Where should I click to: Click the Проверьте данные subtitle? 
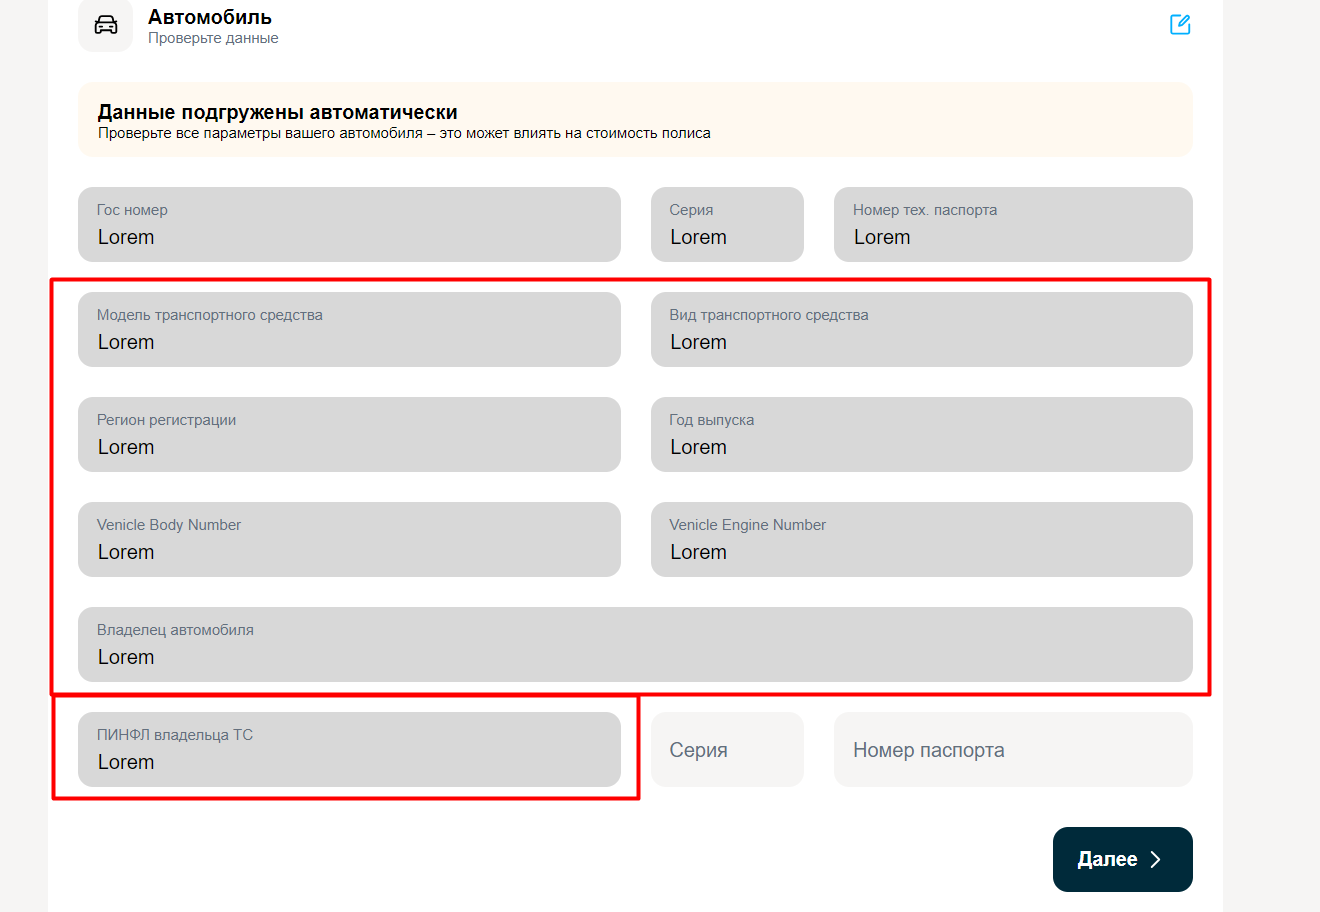coord(213,38)
